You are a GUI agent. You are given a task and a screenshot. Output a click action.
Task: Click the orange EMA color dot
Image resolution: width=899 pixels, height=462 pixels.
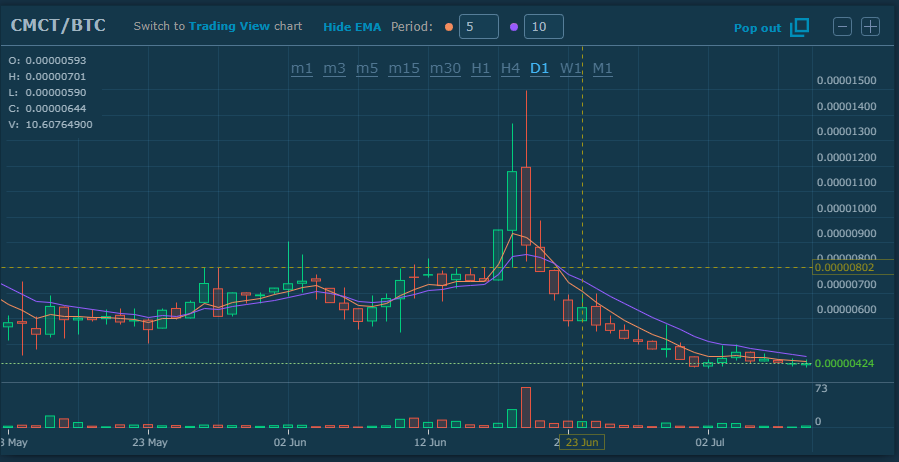(x=447, y=27)
